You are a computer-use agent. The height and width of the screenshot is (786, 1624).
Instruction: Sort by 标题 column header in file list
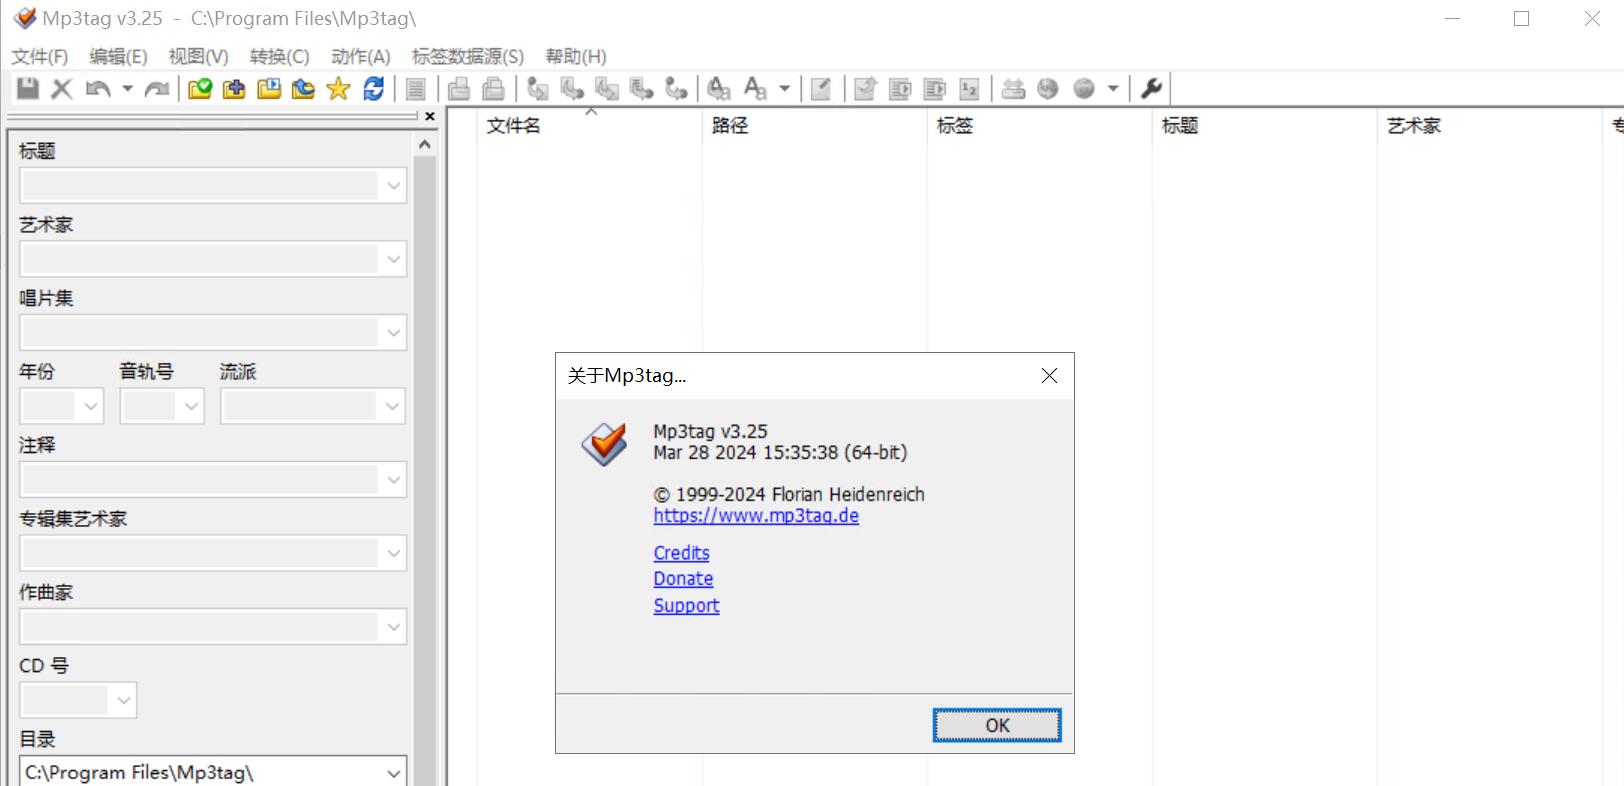click(x=1264, y=126)
